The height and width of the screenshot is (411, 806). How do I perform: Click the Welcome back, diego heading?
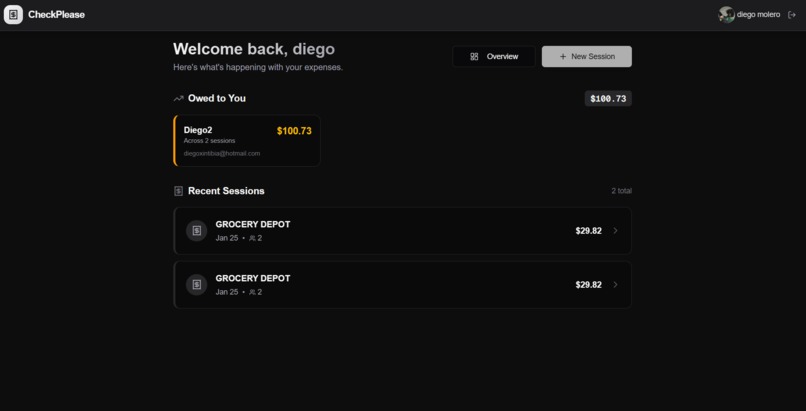pos(254,49)
